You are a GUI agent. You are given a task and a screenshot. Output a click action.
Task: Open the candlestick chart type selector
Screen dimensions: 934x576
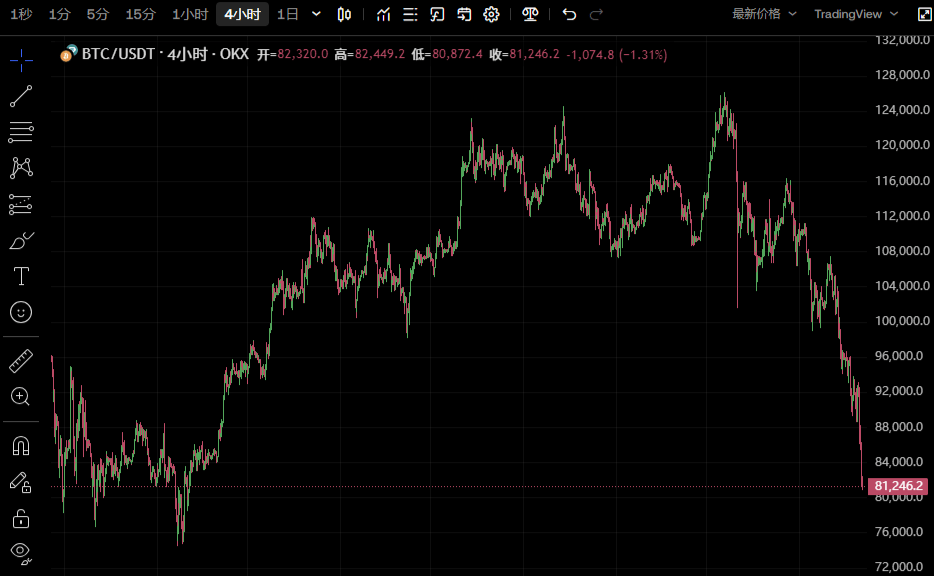point(345,14)
